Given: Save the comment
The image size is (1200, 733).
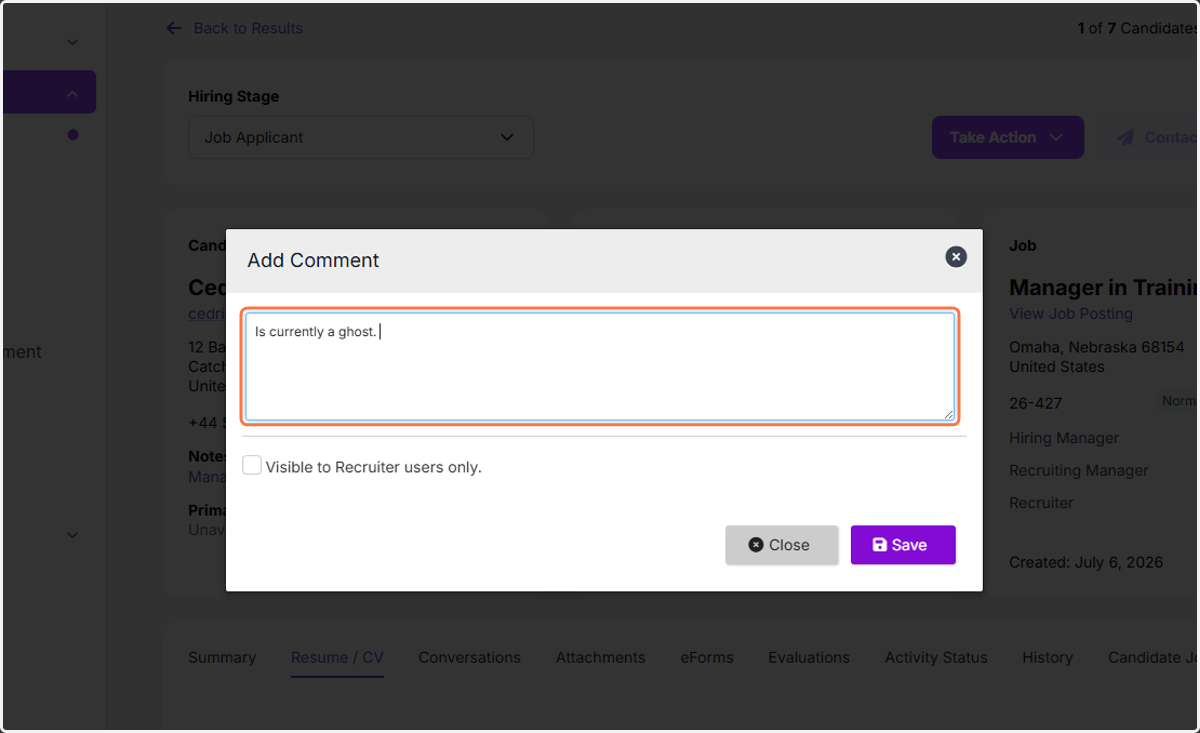Looking at the screenshot, I should tap(903, 545).
